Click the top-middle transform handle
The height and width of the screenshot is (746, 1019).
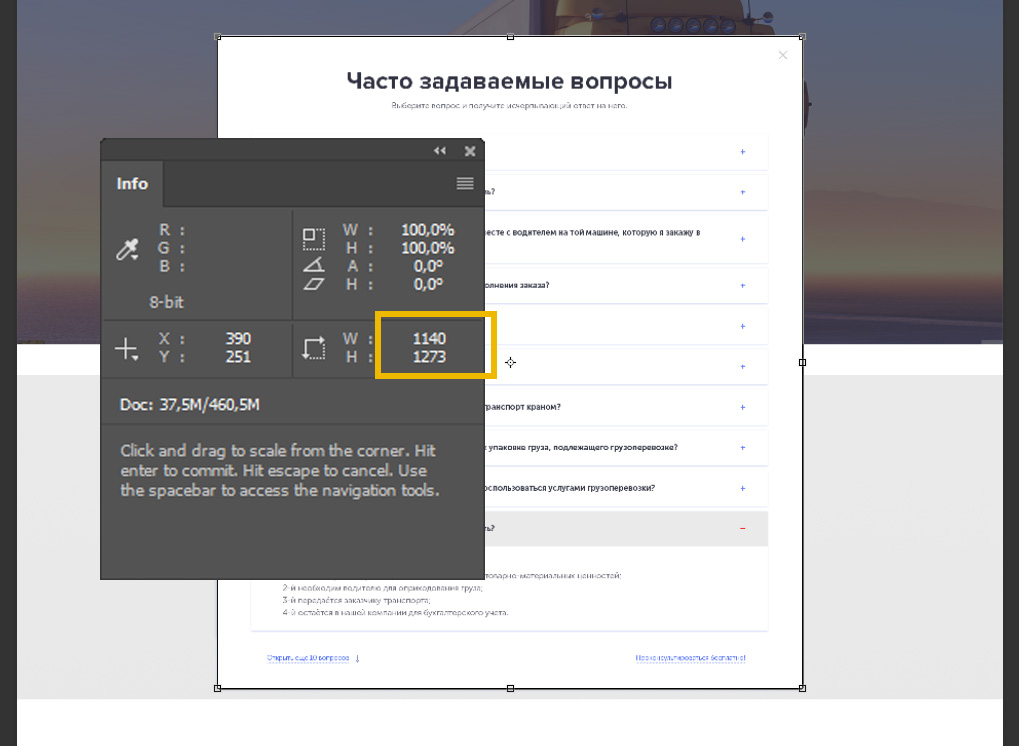coord(510,37)
